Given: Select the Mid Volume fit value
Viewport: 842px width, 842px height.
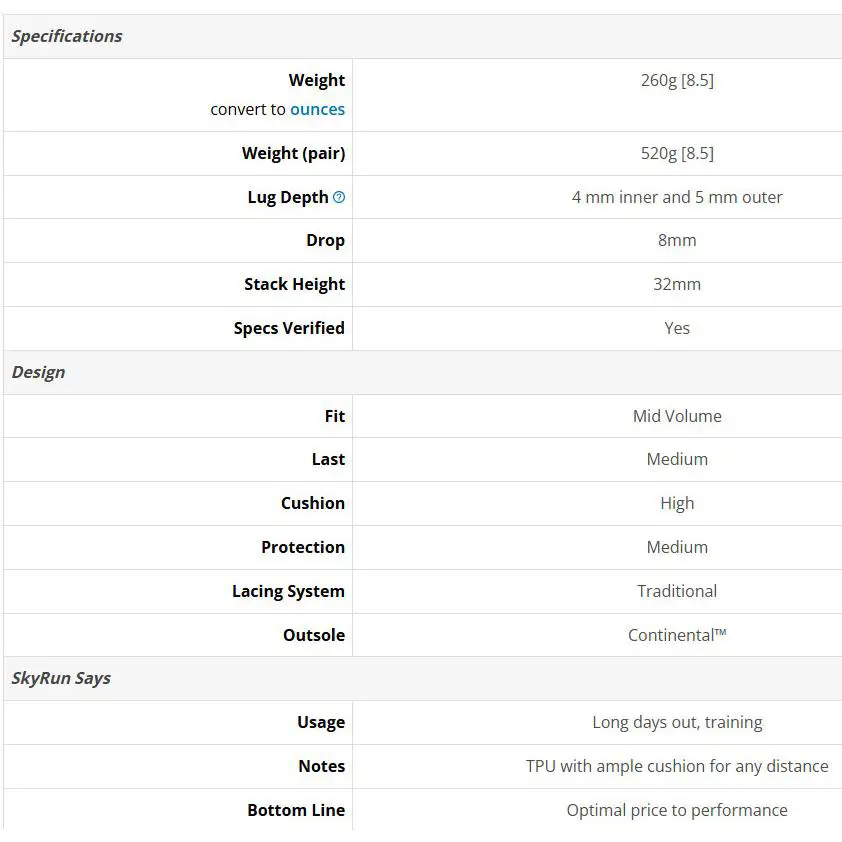Looking at the screenshot, I should 677,416.
